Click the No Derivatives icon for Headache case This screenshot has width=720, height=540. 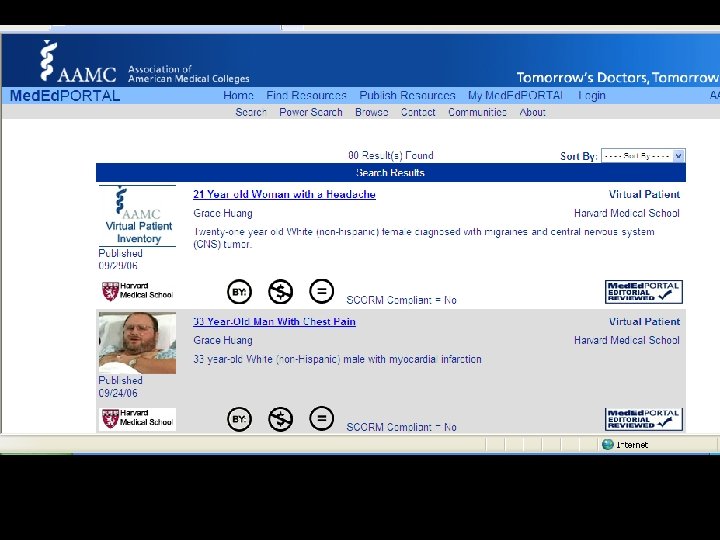pos(321,292)
